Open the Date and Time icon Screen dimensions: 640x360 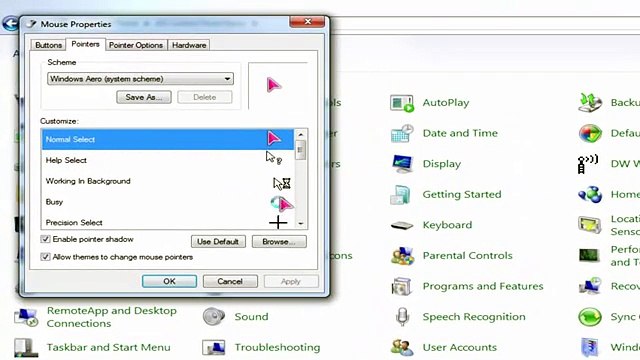(x=402, y=133)
